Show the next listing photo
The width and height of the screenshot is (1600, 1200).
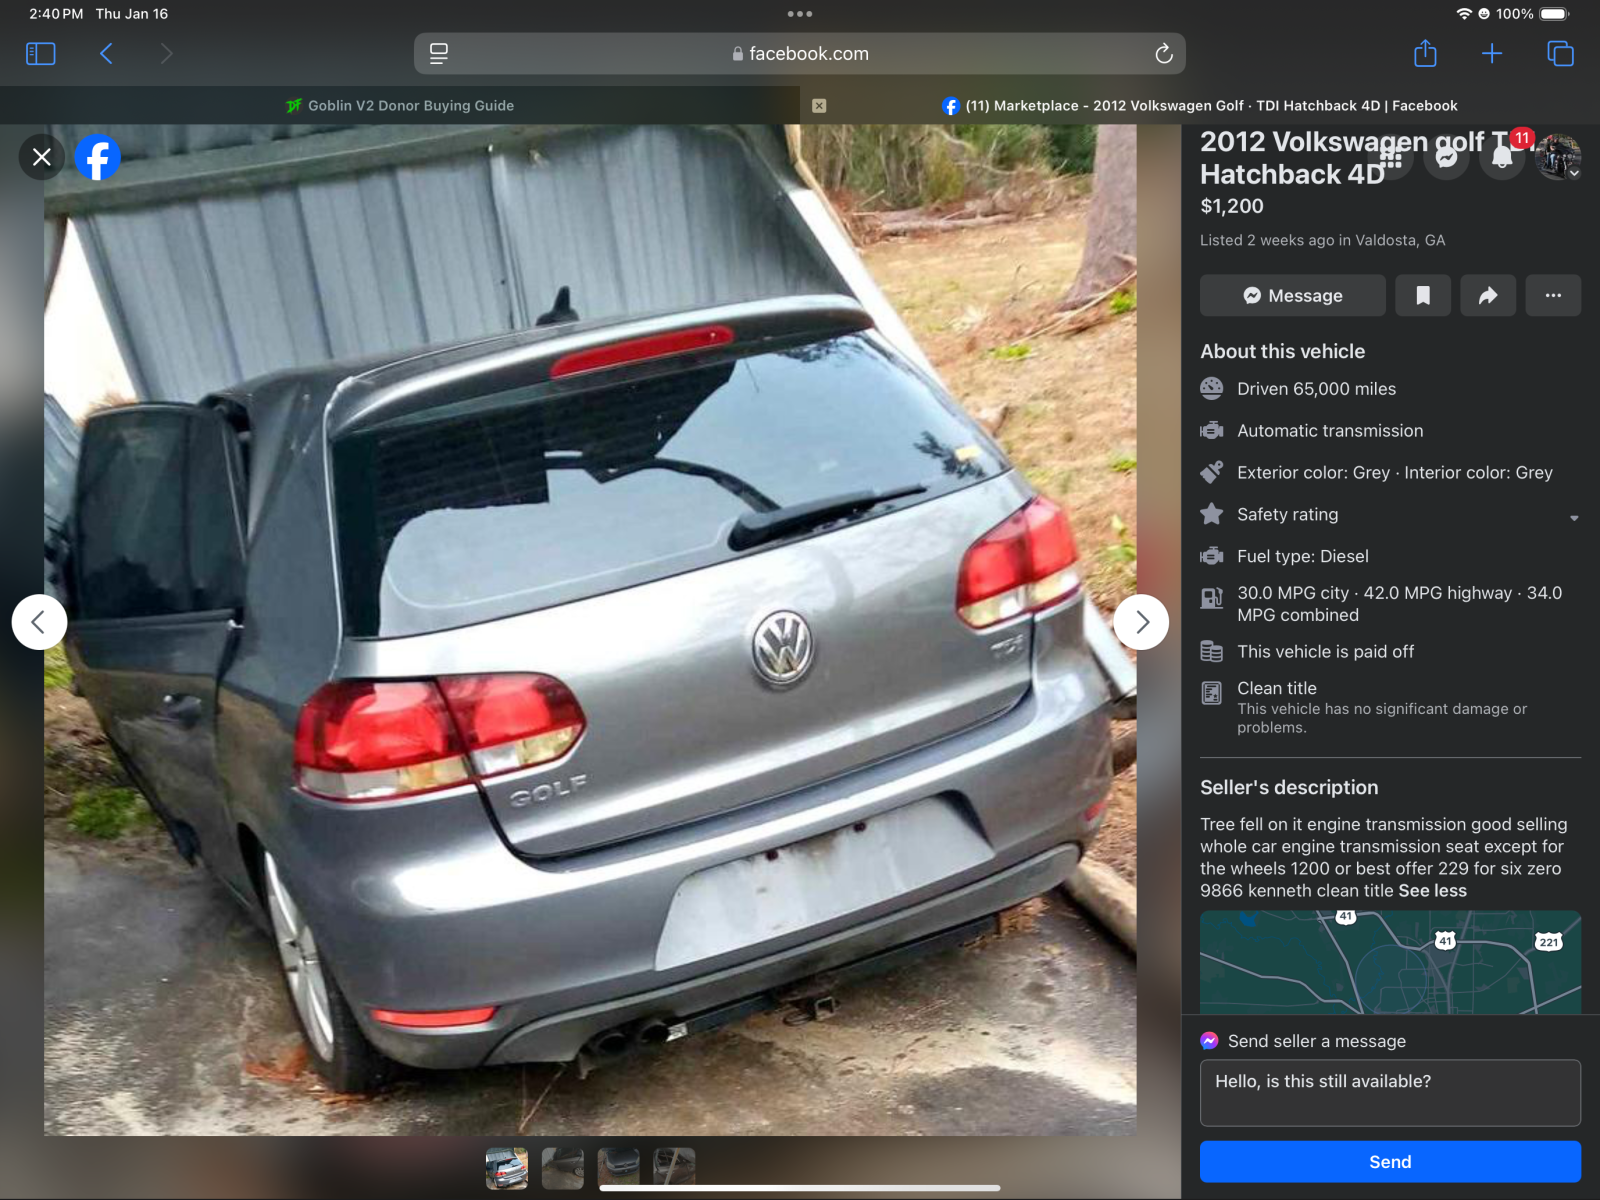[x=1141, y=622]
